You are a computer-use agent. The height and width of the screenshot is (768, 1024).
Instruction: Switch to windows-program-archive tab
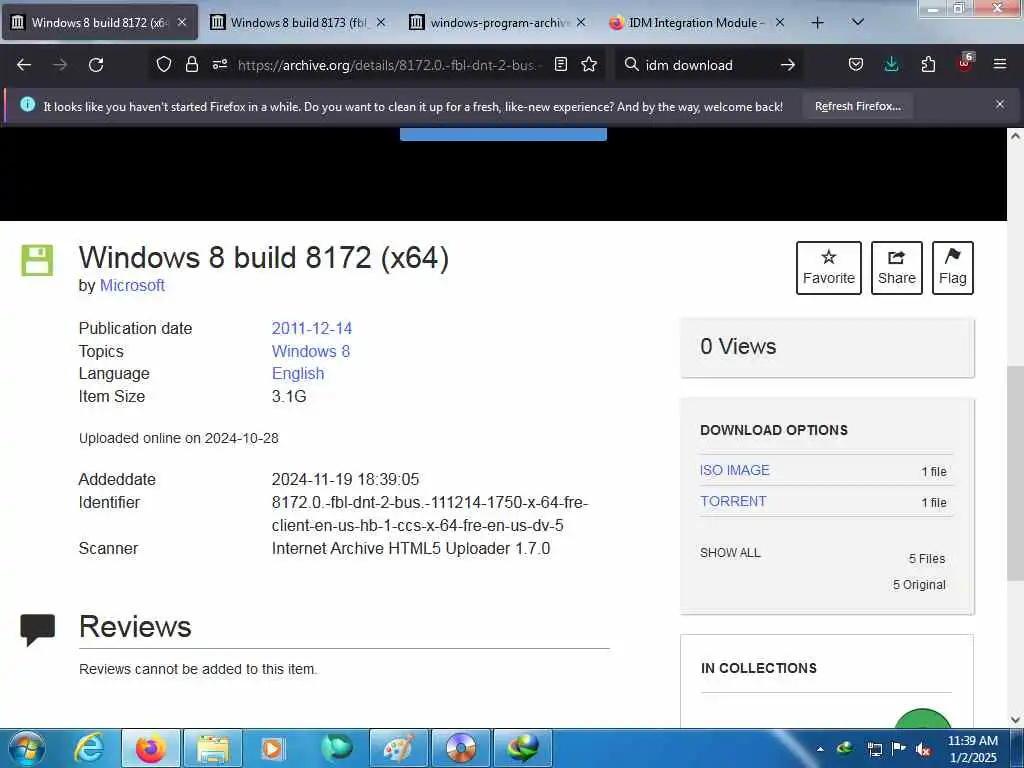point(499,23)
